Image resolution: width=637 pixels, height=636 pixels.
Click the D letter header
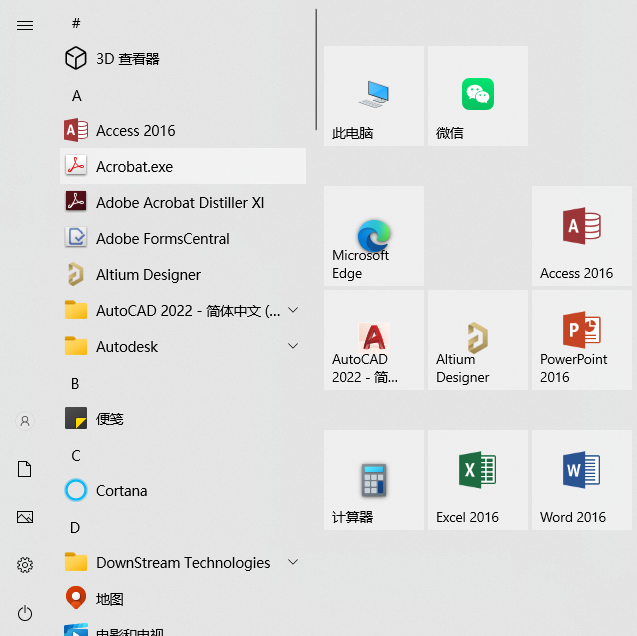tap(75, 528)
